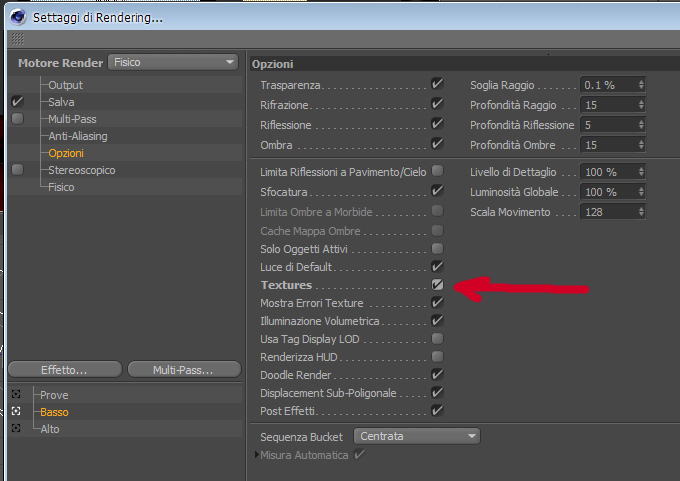Toggle the Sfocatura checkbox

[437, 191]
